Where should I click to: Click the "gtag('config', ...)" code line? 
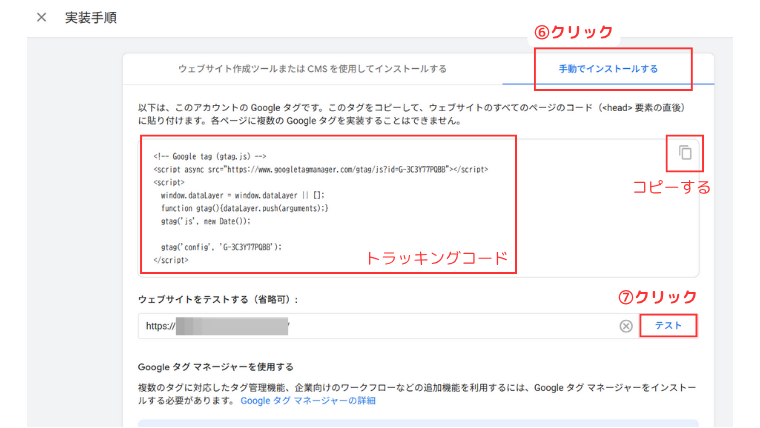(221, 247)
